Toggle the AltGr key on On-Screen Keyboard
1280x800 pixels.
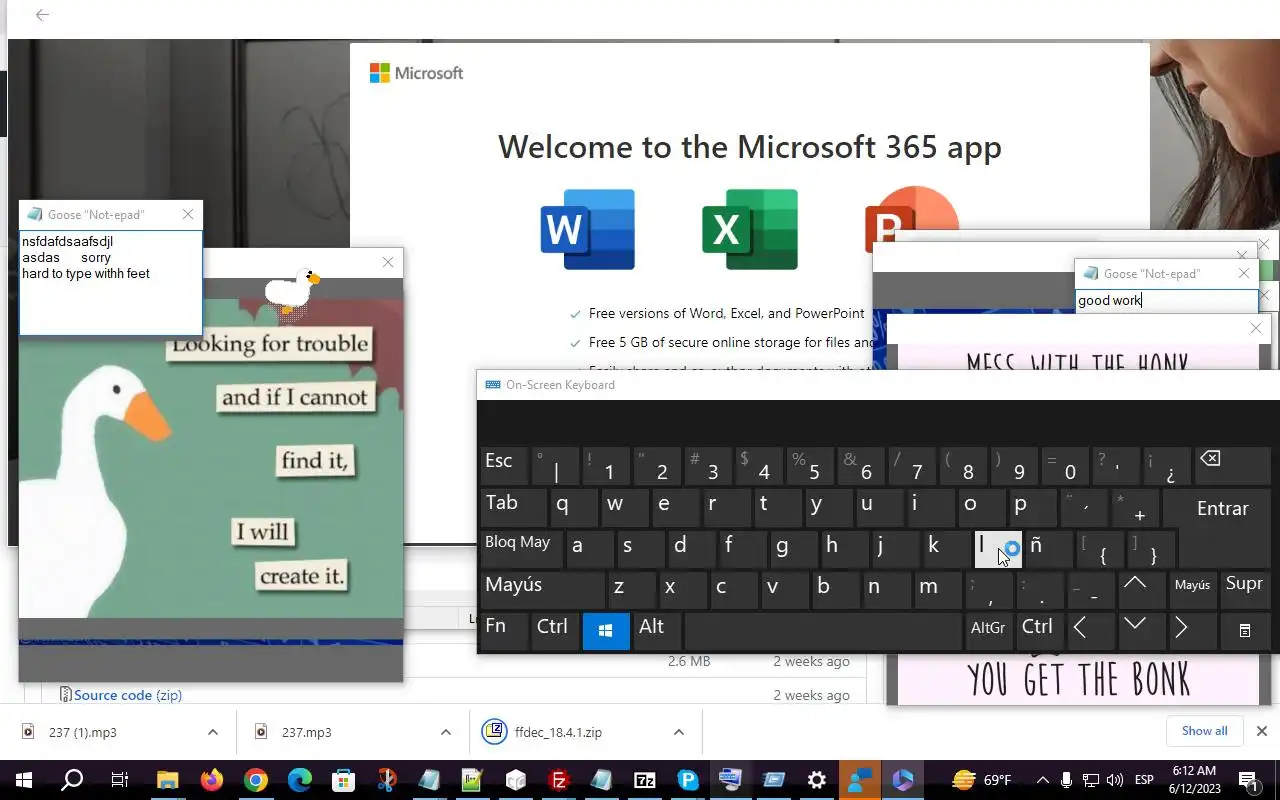tap(988, 631)
